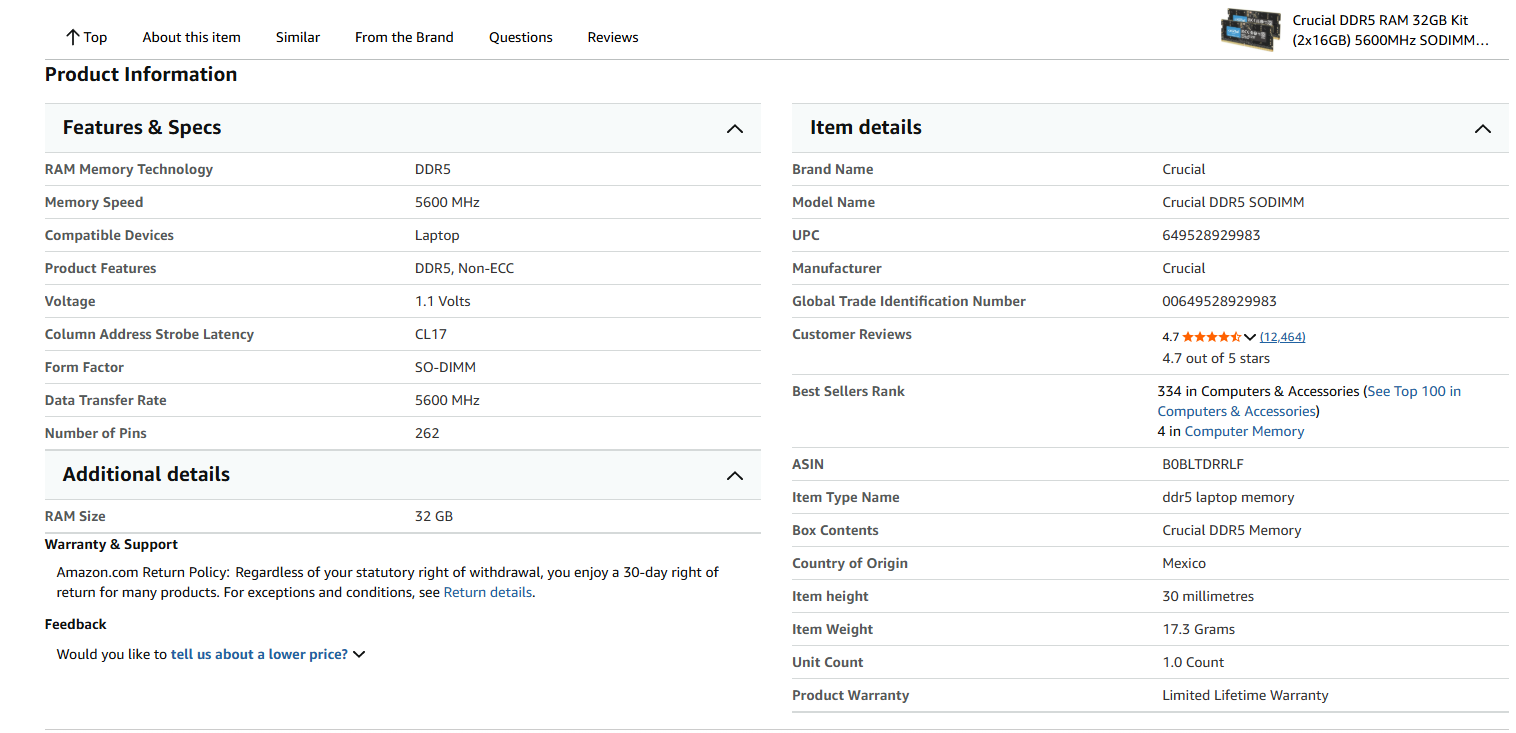Click the Crucial DDR5 RAM product title
Screen dimensions: 1516x733
pyautogui.click(x=1390, y=30)
